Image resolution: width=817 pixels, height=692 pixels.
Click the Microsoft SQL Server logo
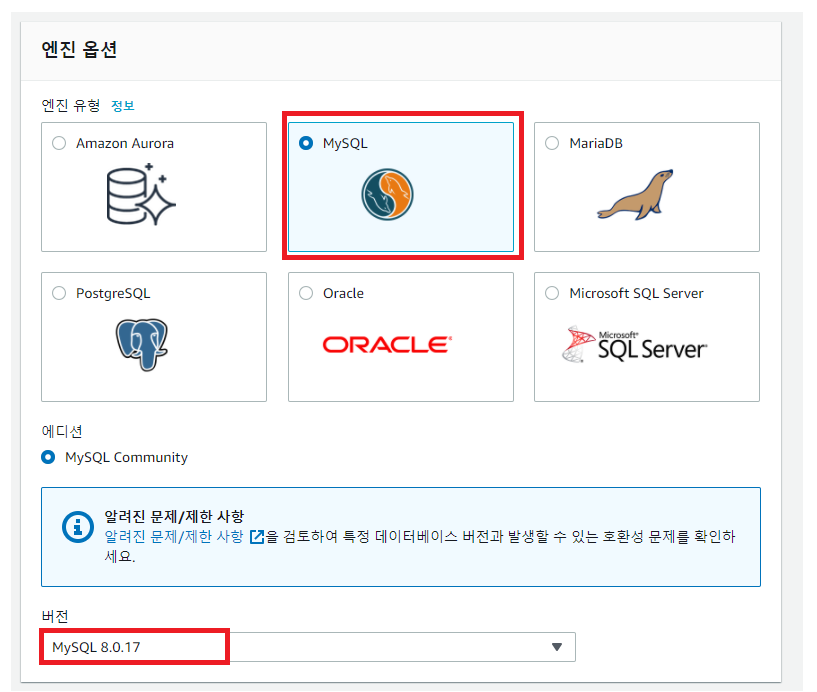tap(635, 344)
